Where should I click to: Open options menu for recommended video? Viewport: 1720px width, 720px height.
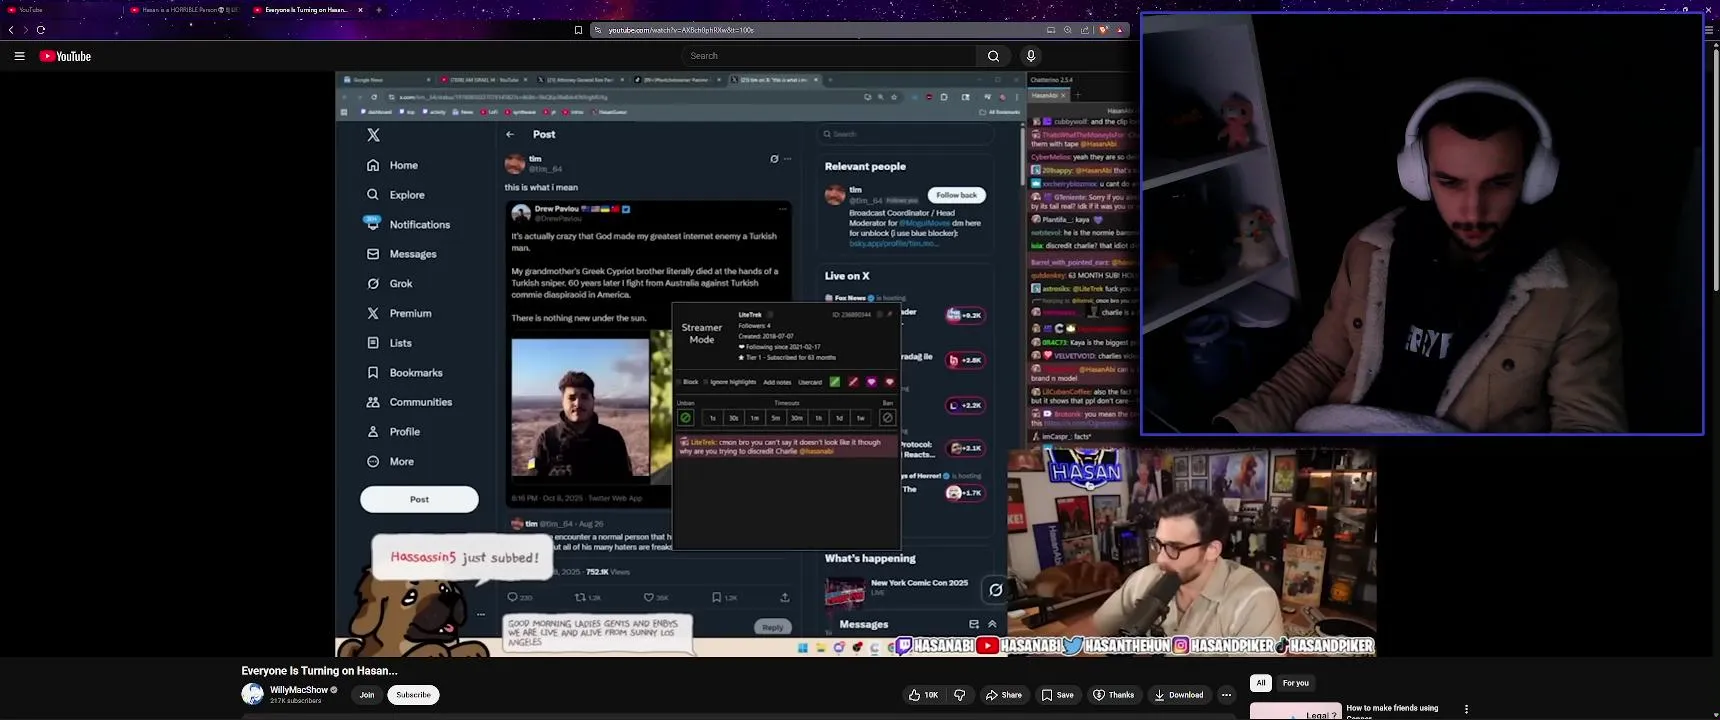point(1466,709)
